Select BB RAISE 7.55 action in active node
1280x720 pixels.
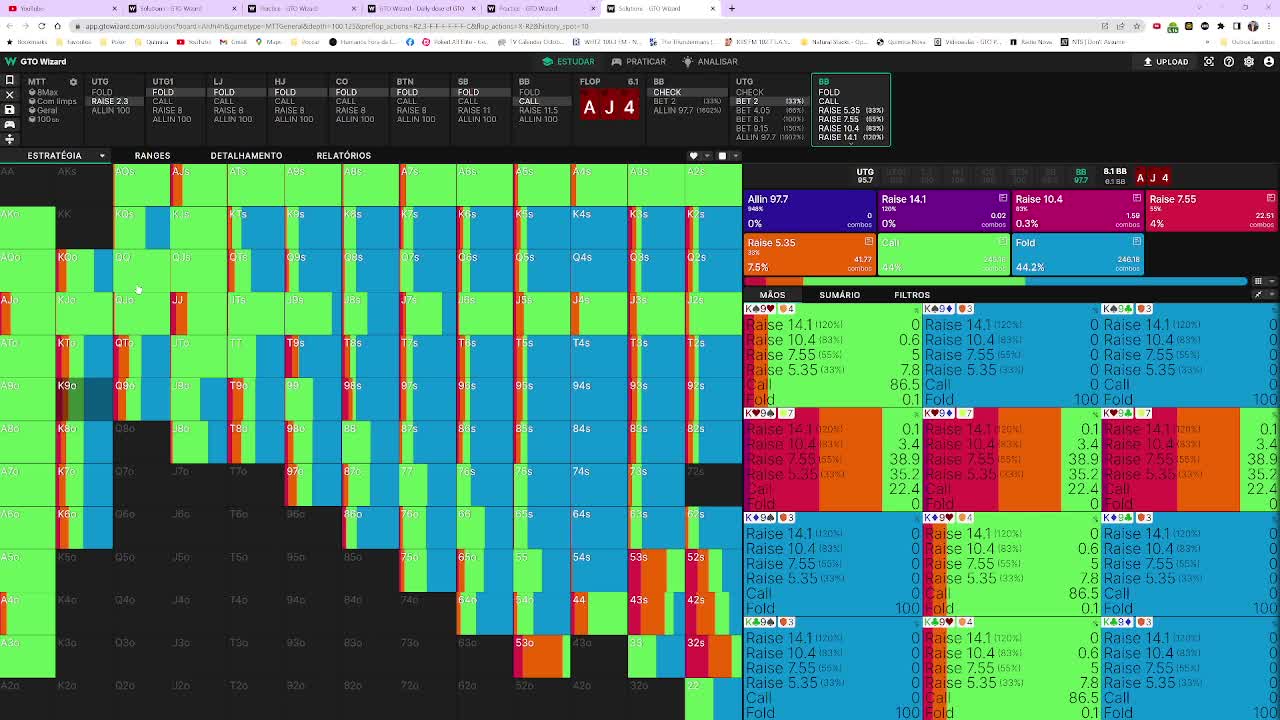[851, 119]
